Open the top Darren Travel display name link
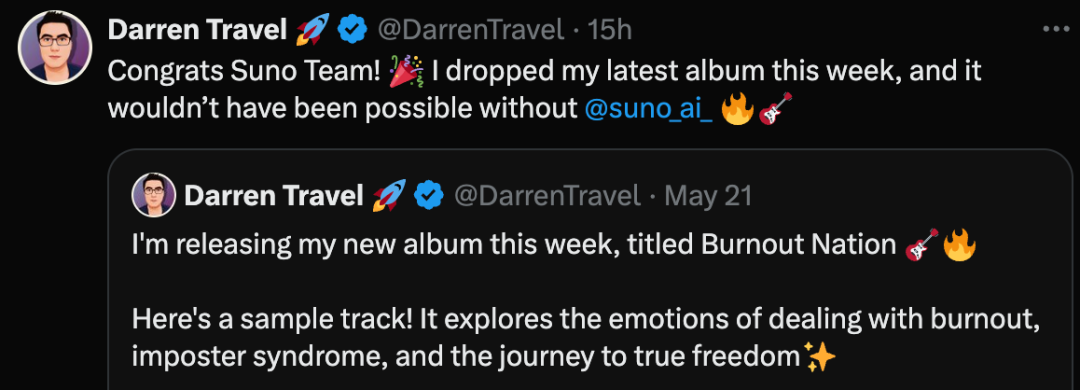 click(198, 30)
